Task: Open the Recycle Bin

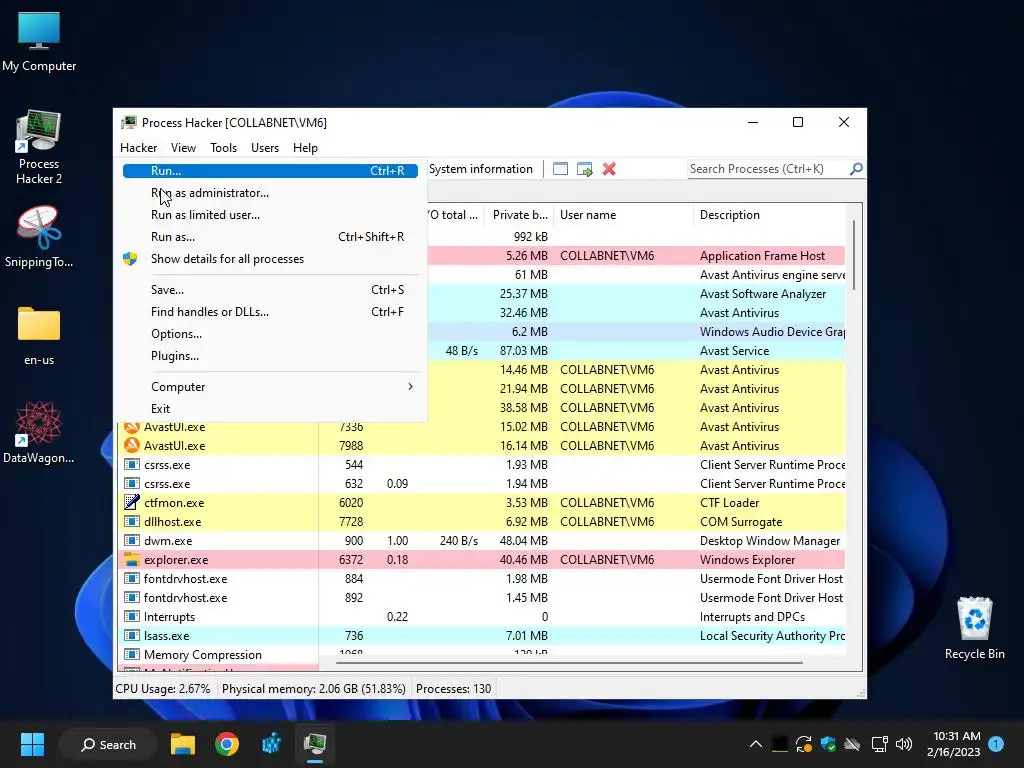Action: pos(974,628)
